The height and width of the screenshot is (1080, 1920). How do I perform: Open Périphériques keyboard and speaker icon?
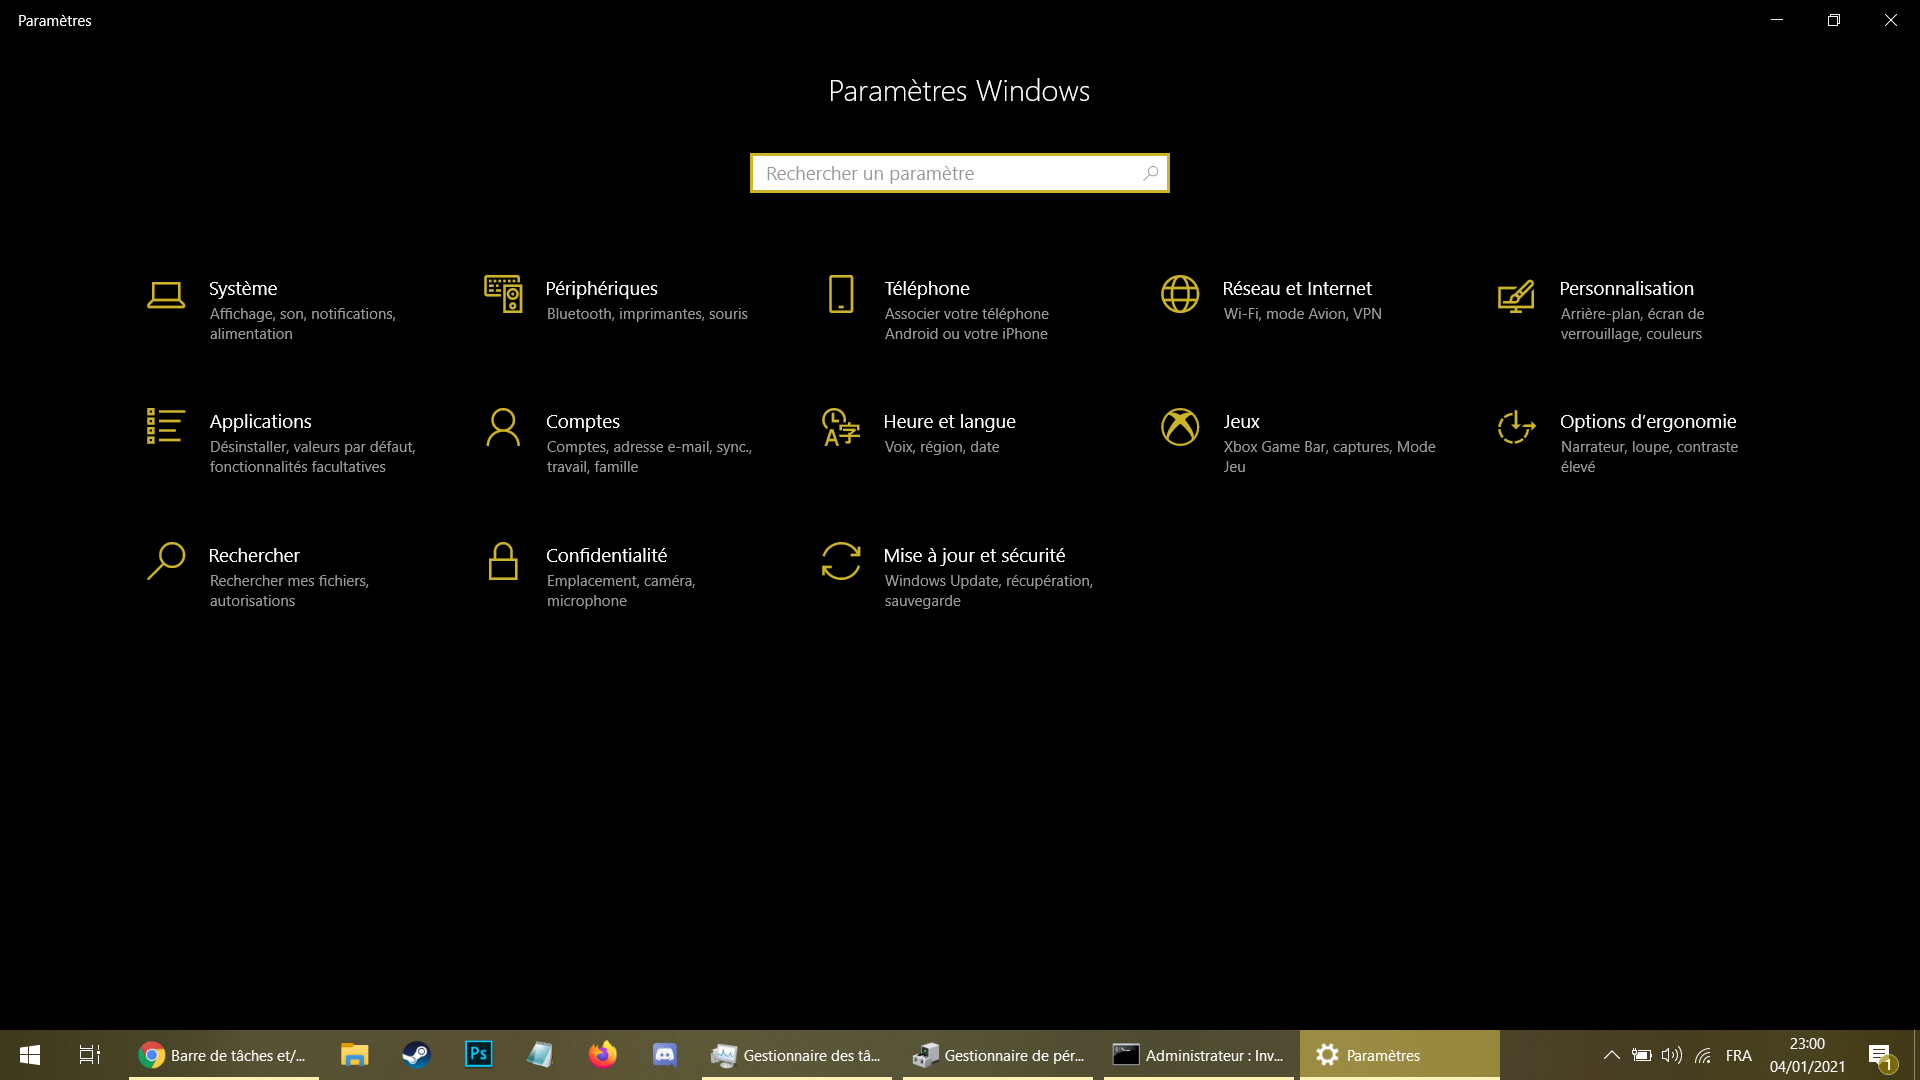pos(503,294)
